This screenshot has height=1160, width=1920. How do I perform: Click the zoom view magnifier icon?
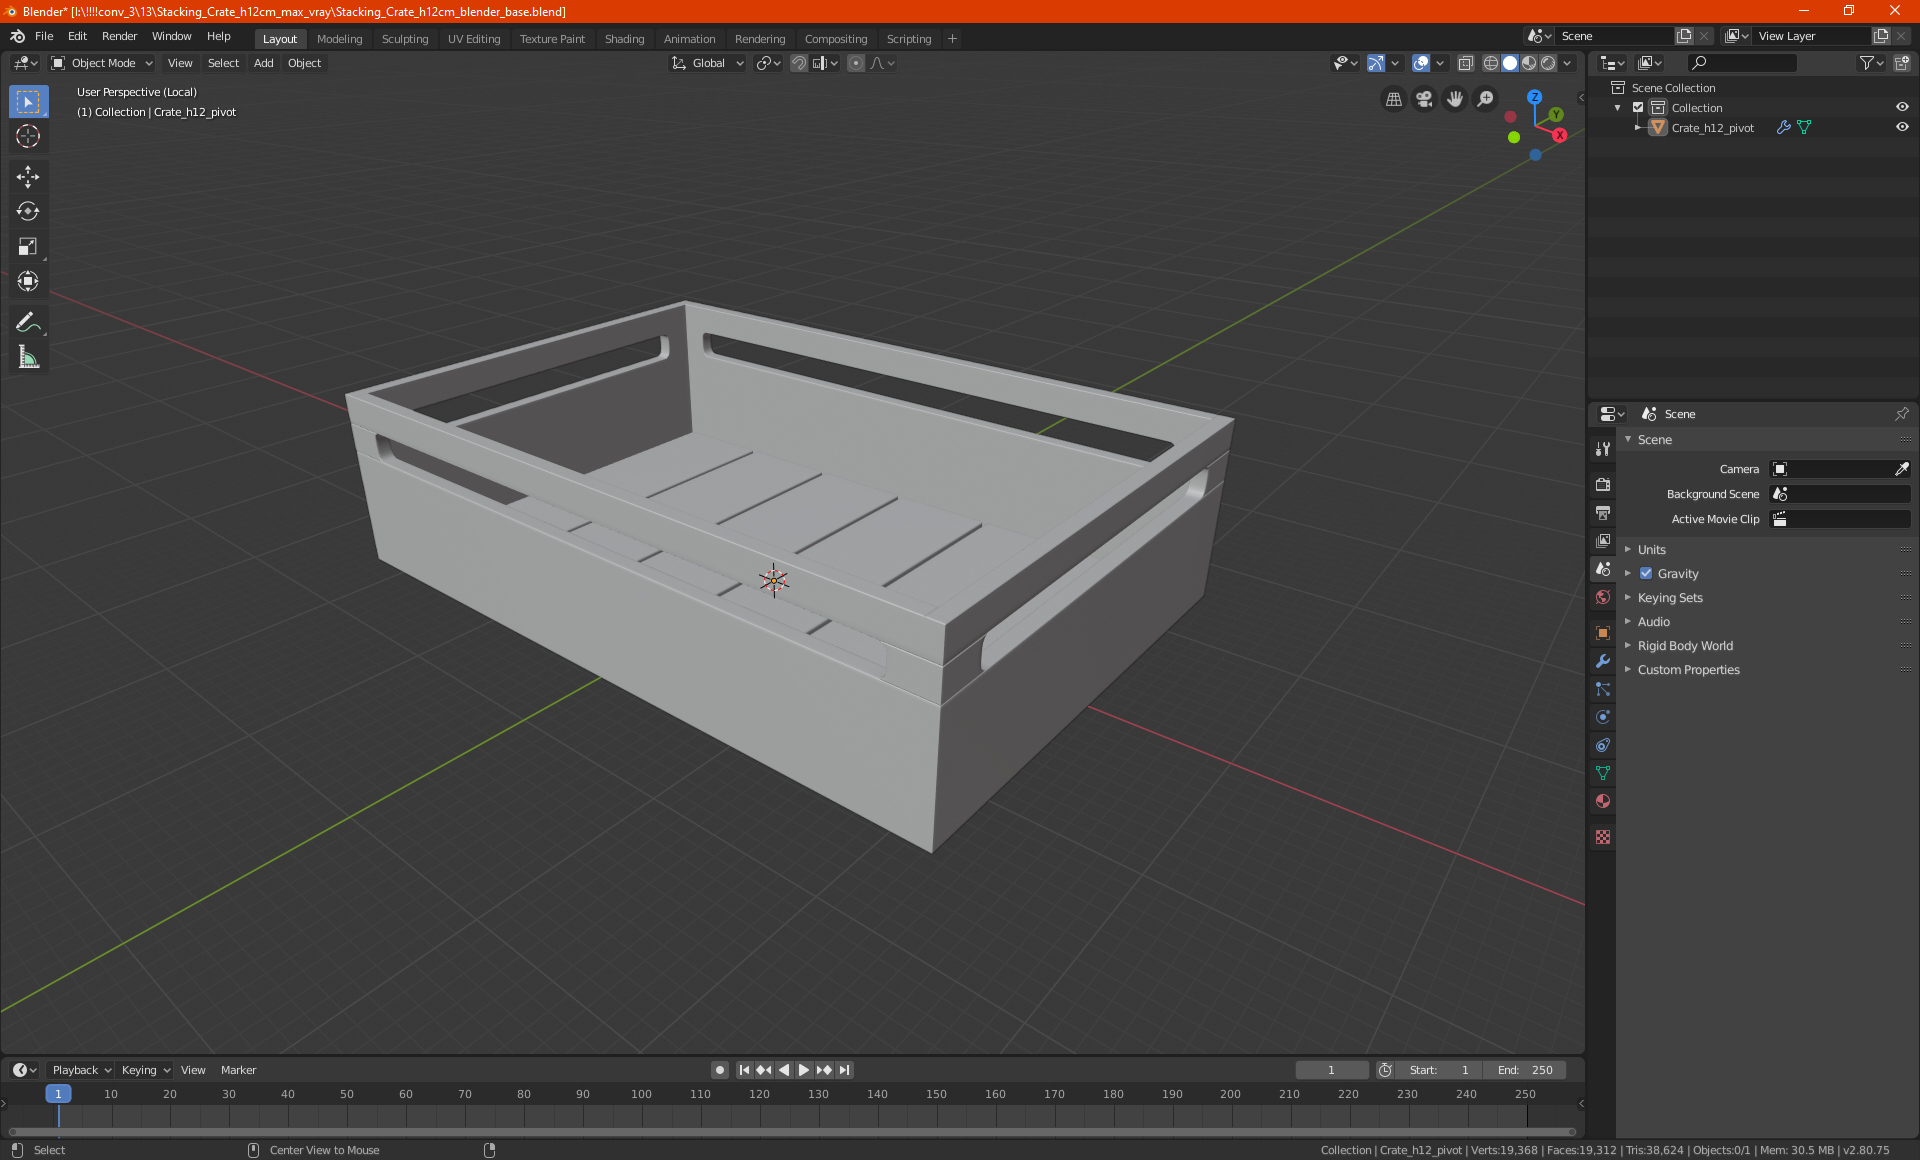(x=1486, y=99)
